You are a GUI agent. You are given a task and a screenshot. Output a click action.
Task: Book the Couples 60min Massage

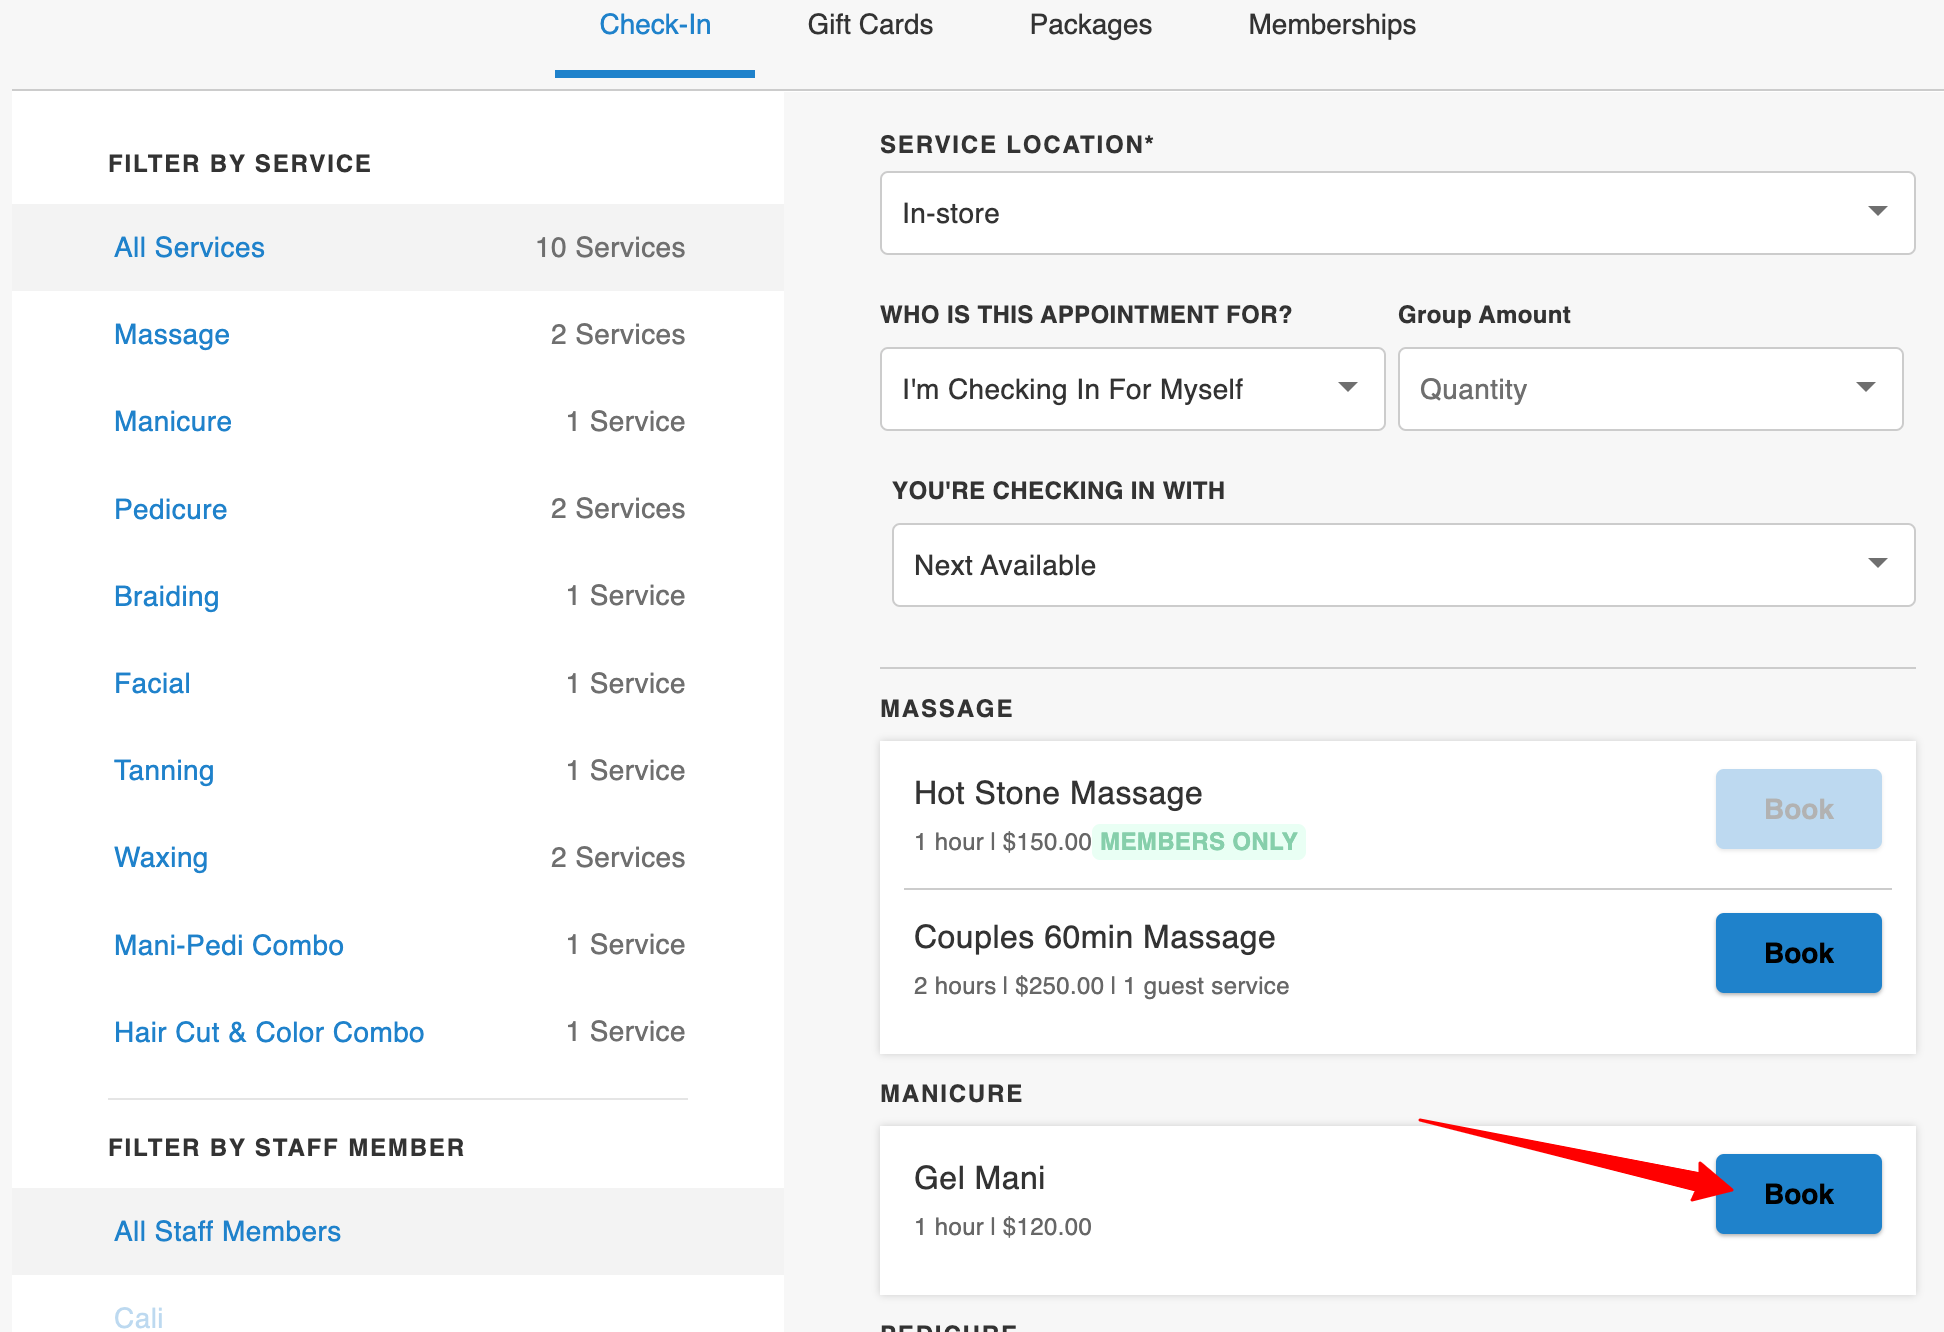[1797, 953]
